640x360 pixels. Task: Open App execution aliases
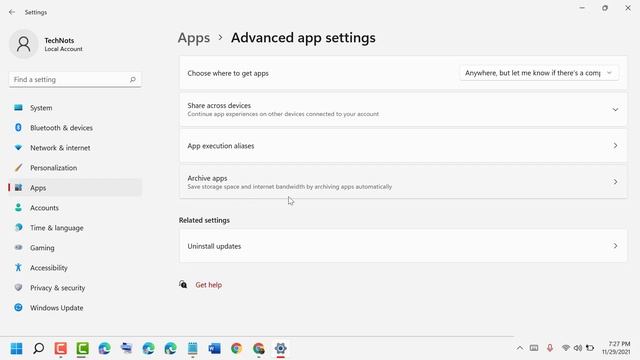[403, 146]
